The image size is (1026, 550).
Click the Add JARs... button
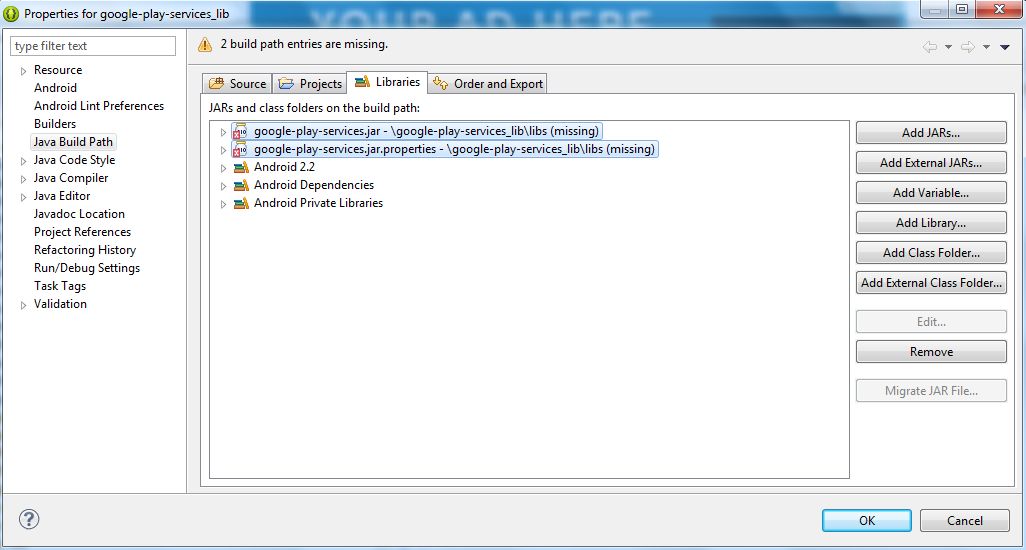tap(931, 133)
